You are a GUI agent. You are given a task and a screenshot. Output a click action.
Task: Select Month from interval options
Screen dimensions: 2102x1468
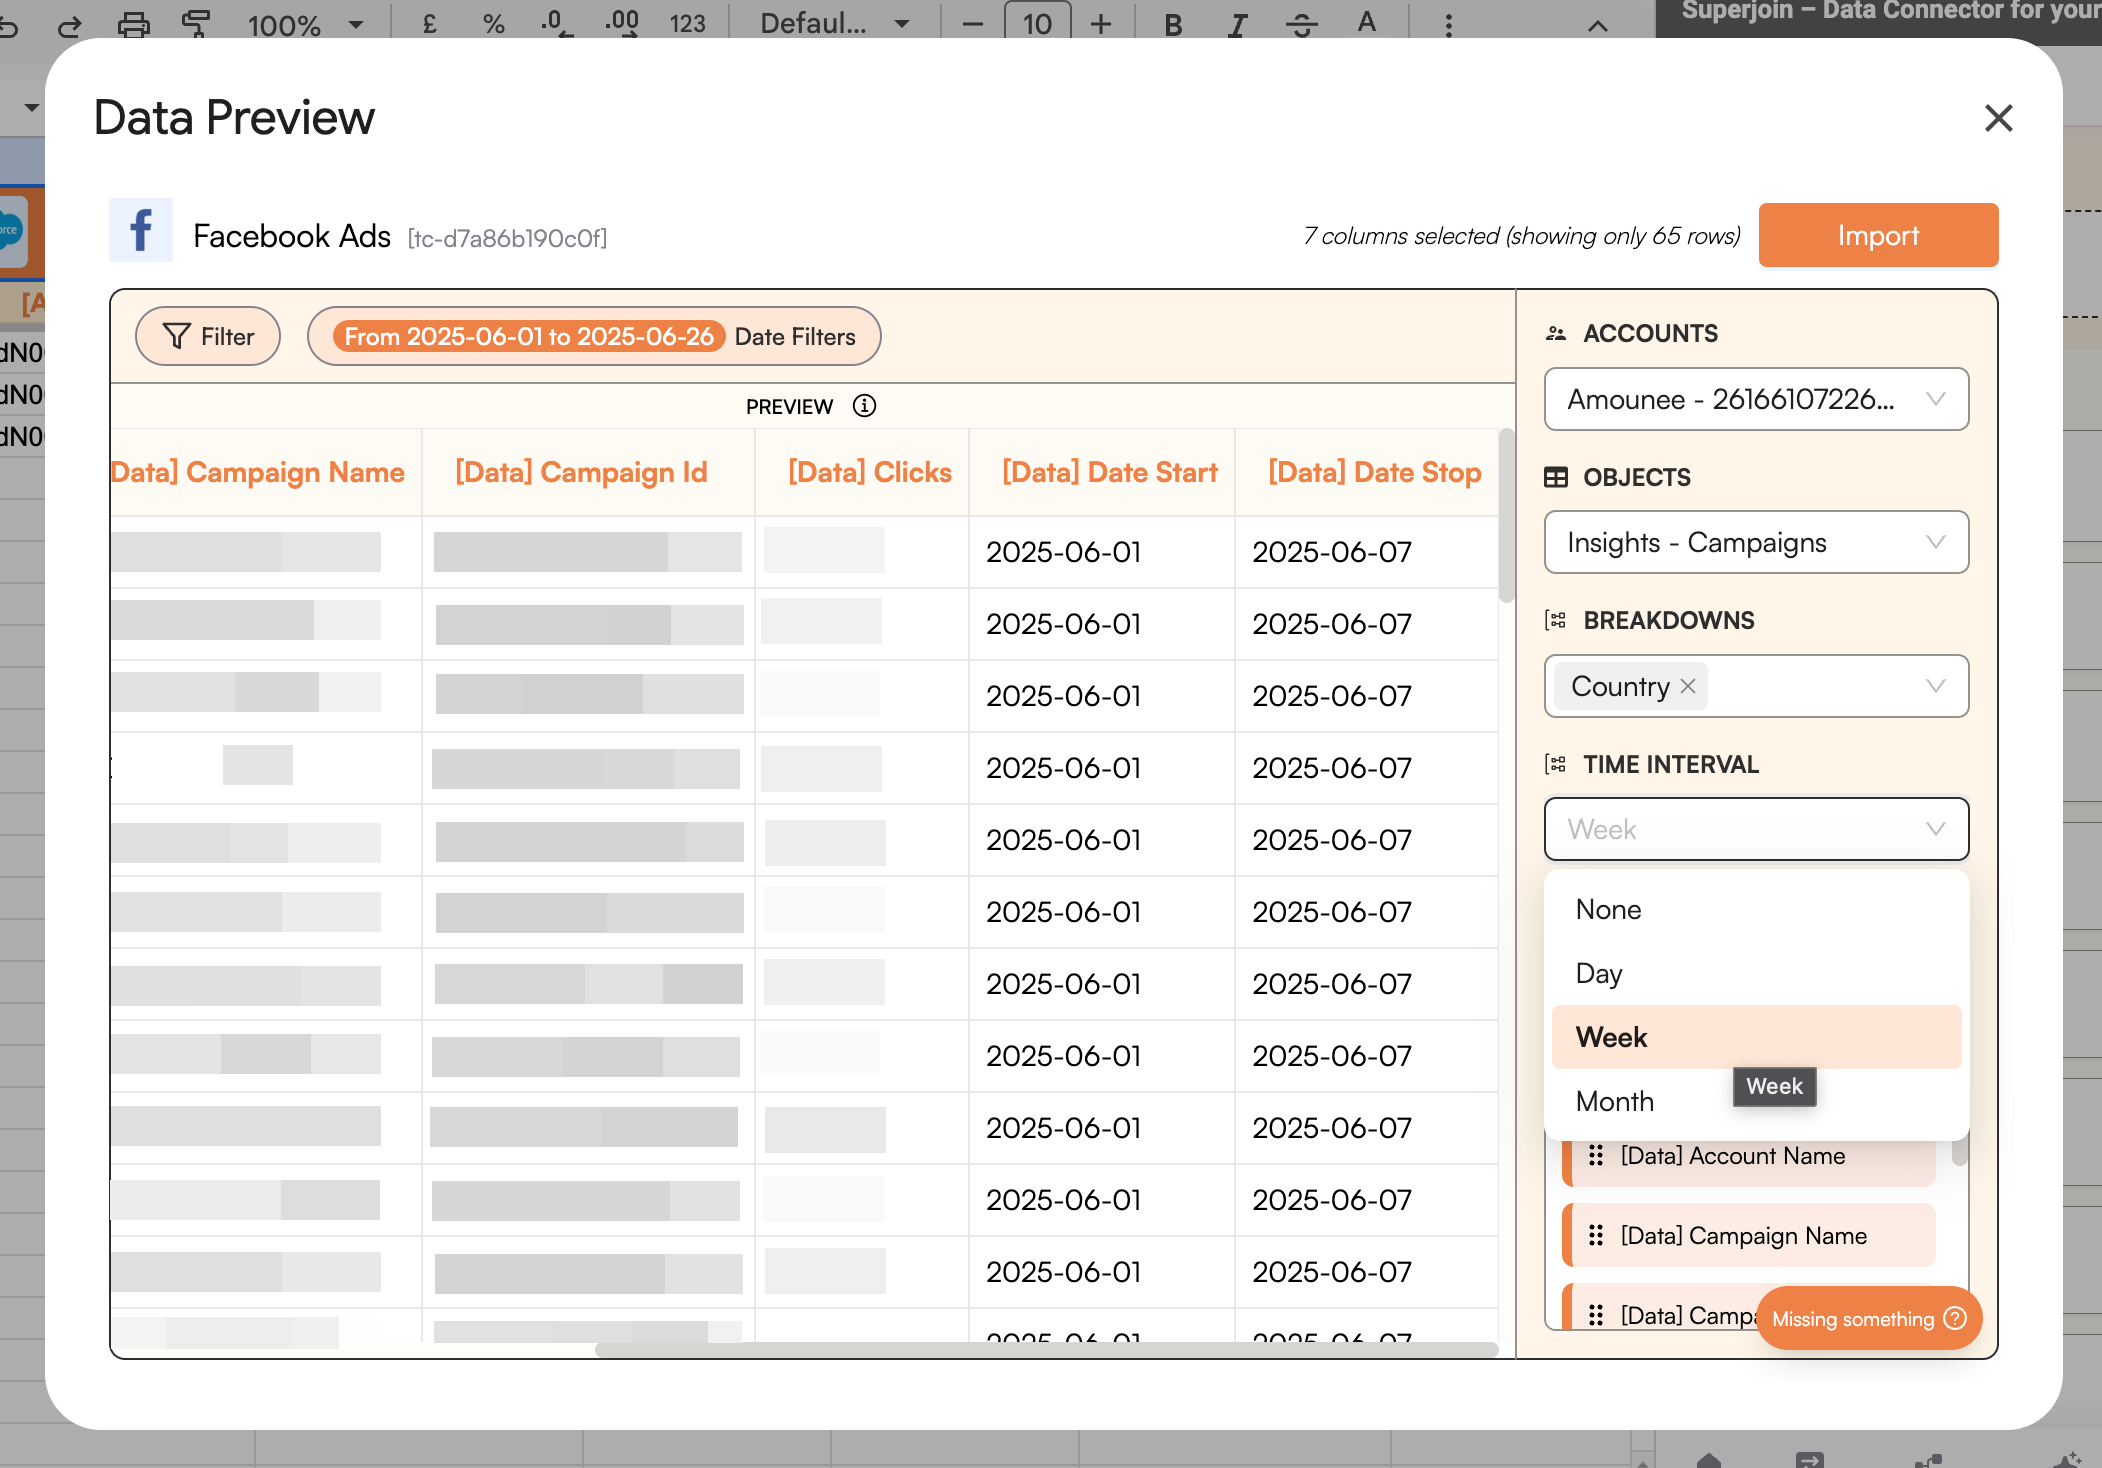tap(1615, 1101)
